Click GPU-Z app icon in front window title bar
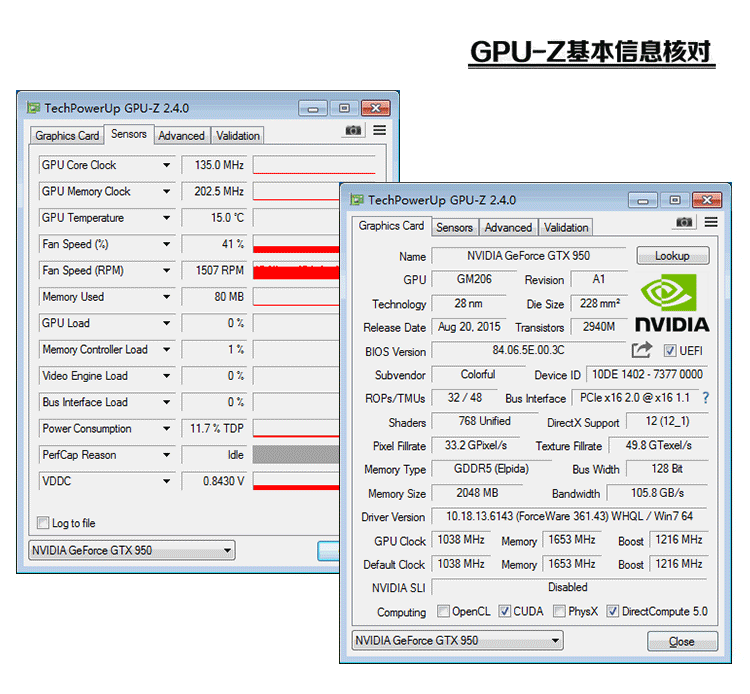 [357, 199]
